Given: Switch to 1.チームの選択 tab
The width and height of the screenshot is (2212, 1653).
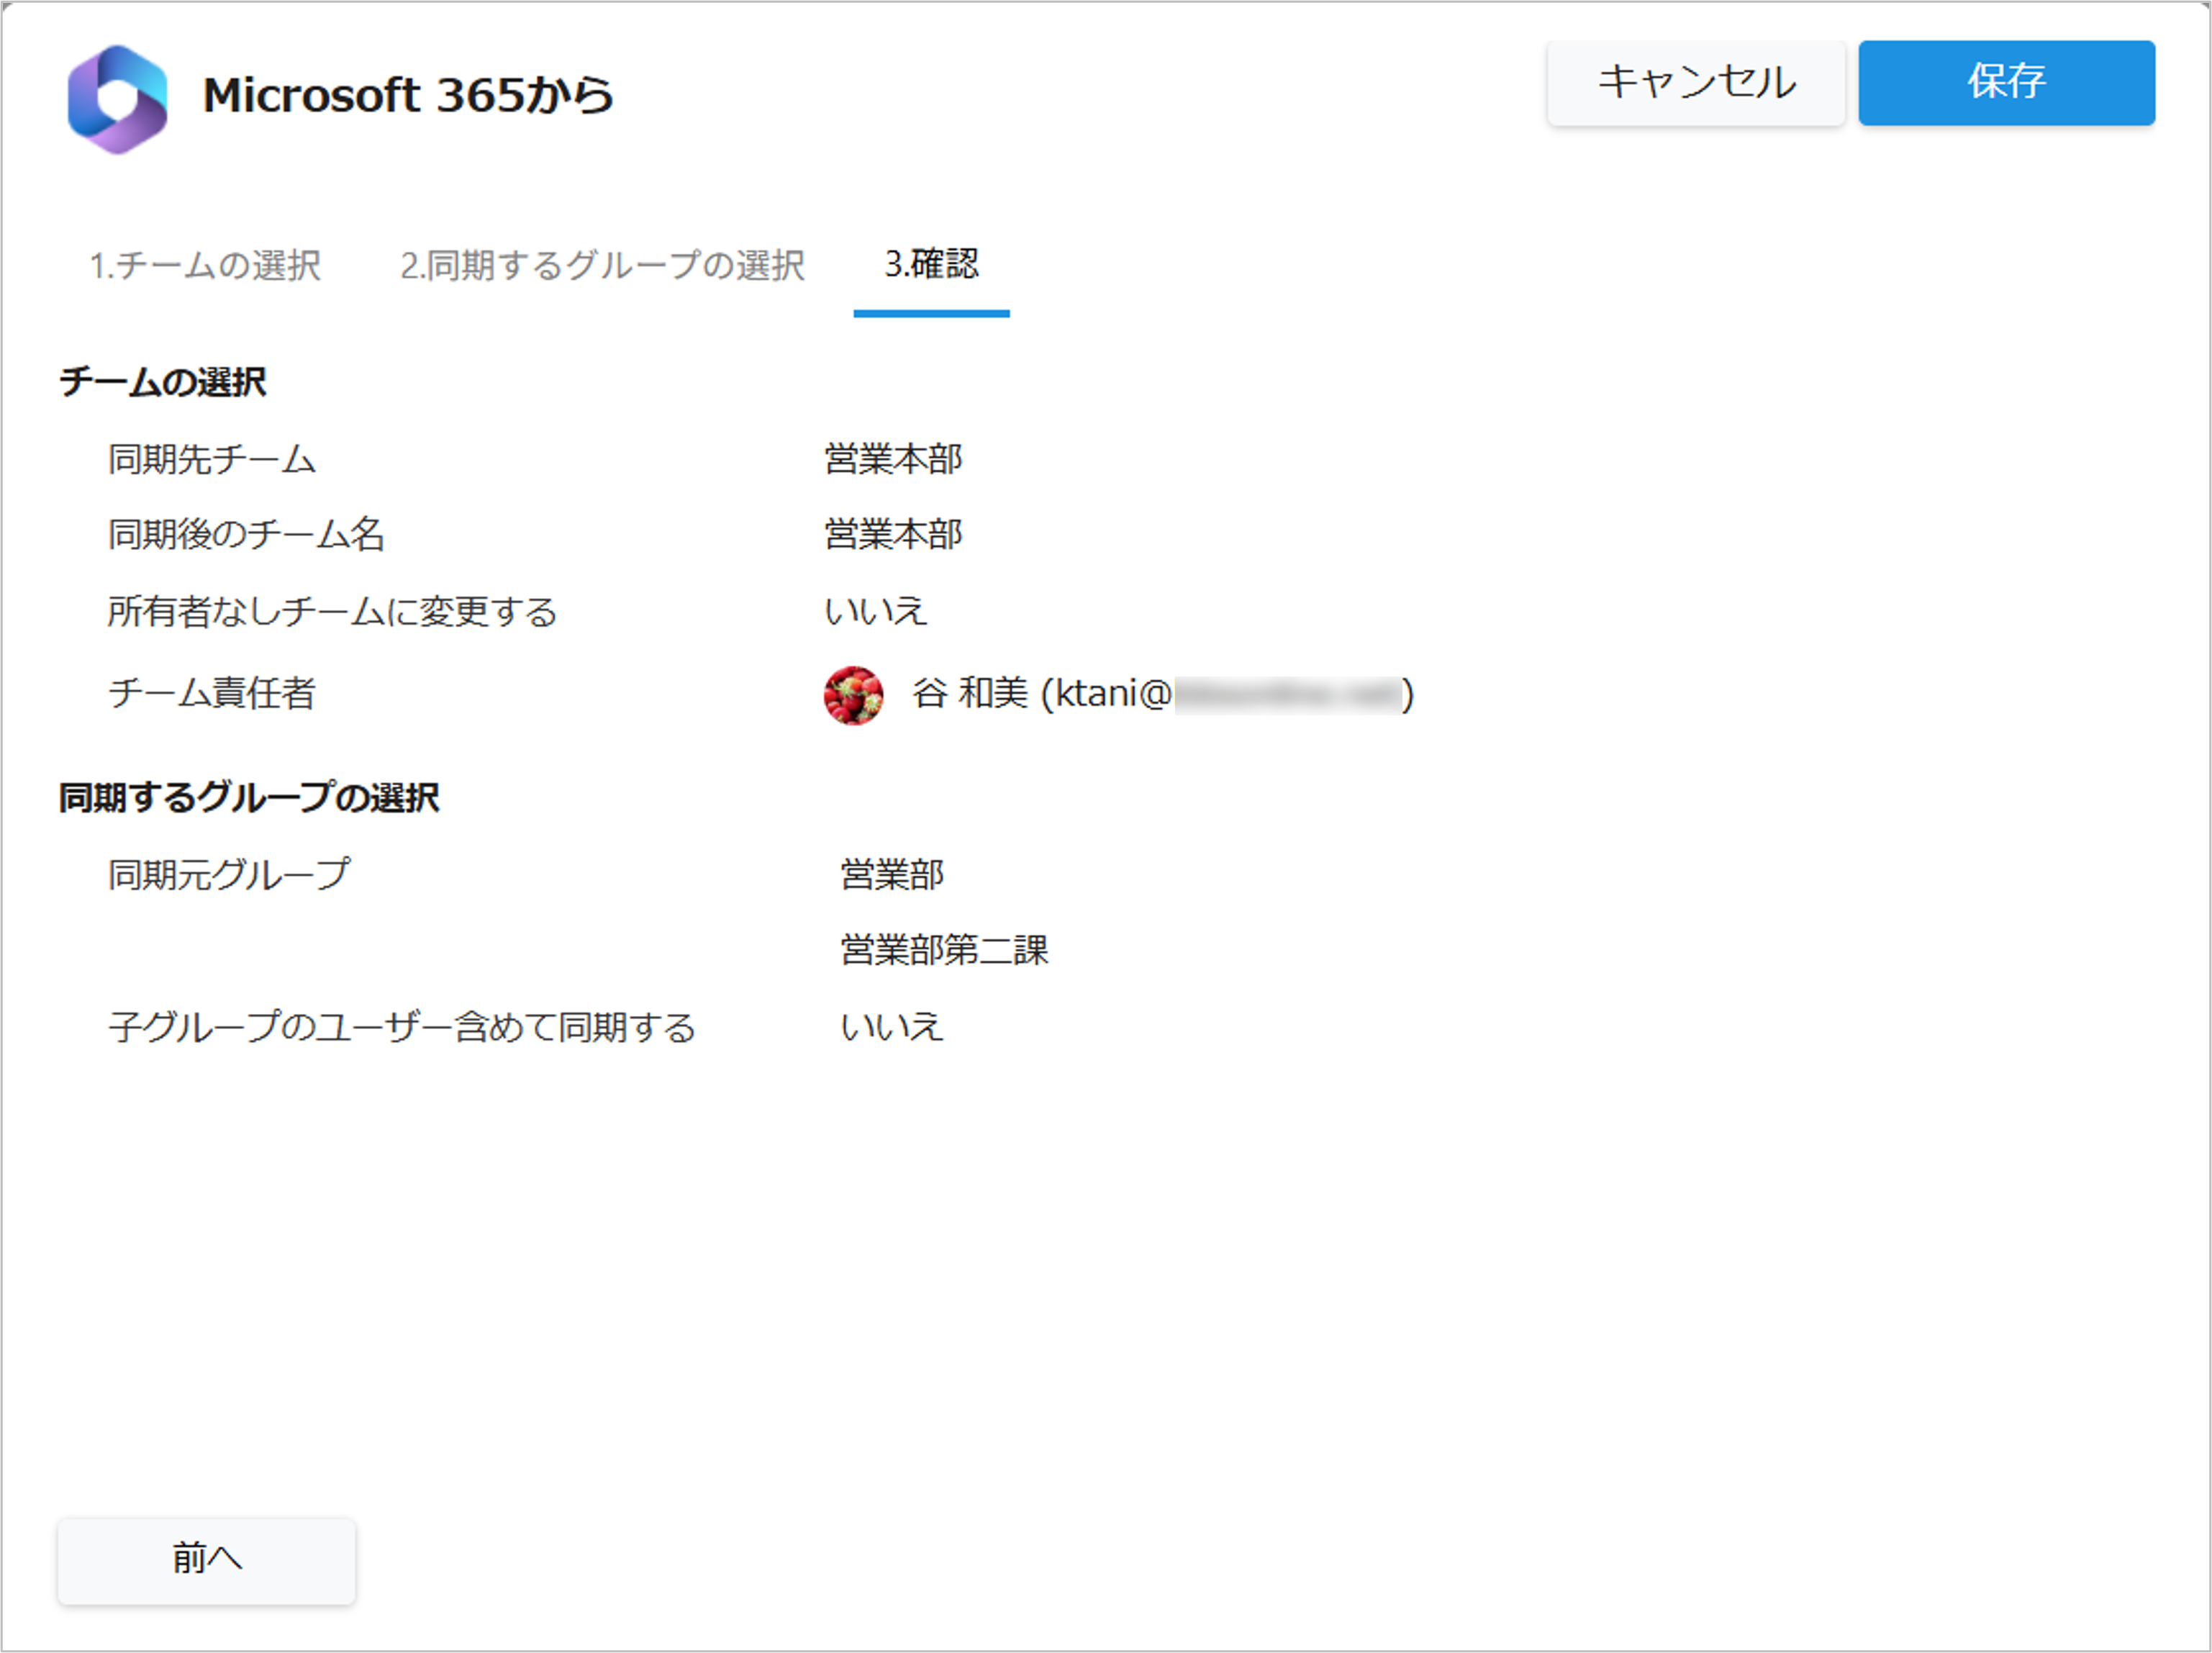Looking at the screenshot, I should 205,265.
